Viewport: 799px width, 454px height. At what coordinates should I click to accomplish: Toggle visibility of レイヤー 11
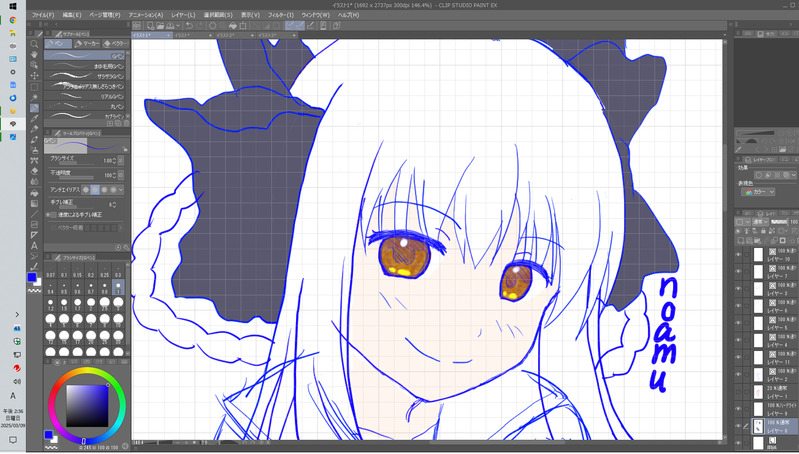tap(738, 357)
